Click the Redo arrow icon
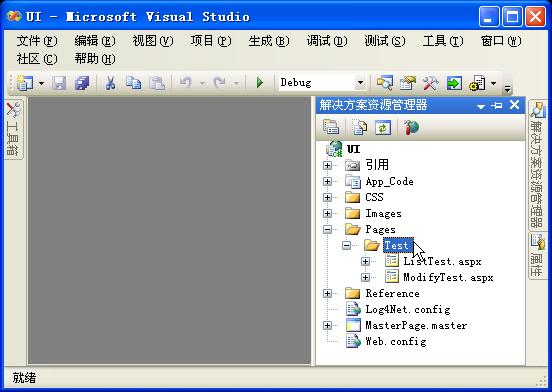 click(220, 83)
